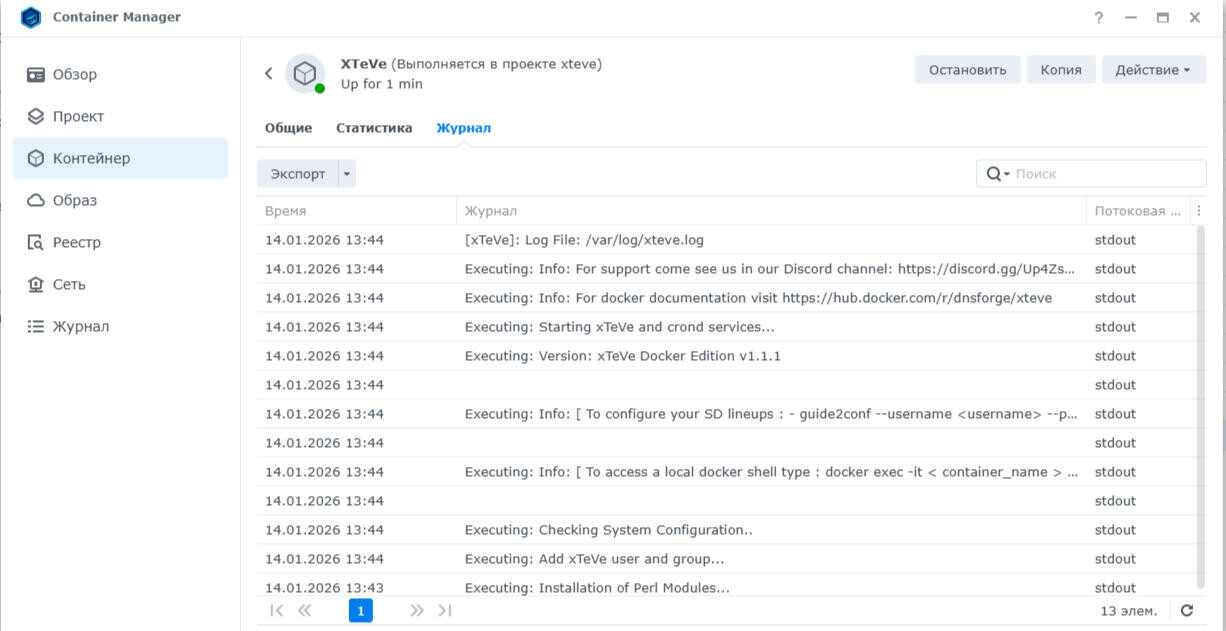Image resolution: width=1226 pixels, height=631 pixels.
Task: Click the Overview (Обзор) sidebar icon
Action: point(36,74)
